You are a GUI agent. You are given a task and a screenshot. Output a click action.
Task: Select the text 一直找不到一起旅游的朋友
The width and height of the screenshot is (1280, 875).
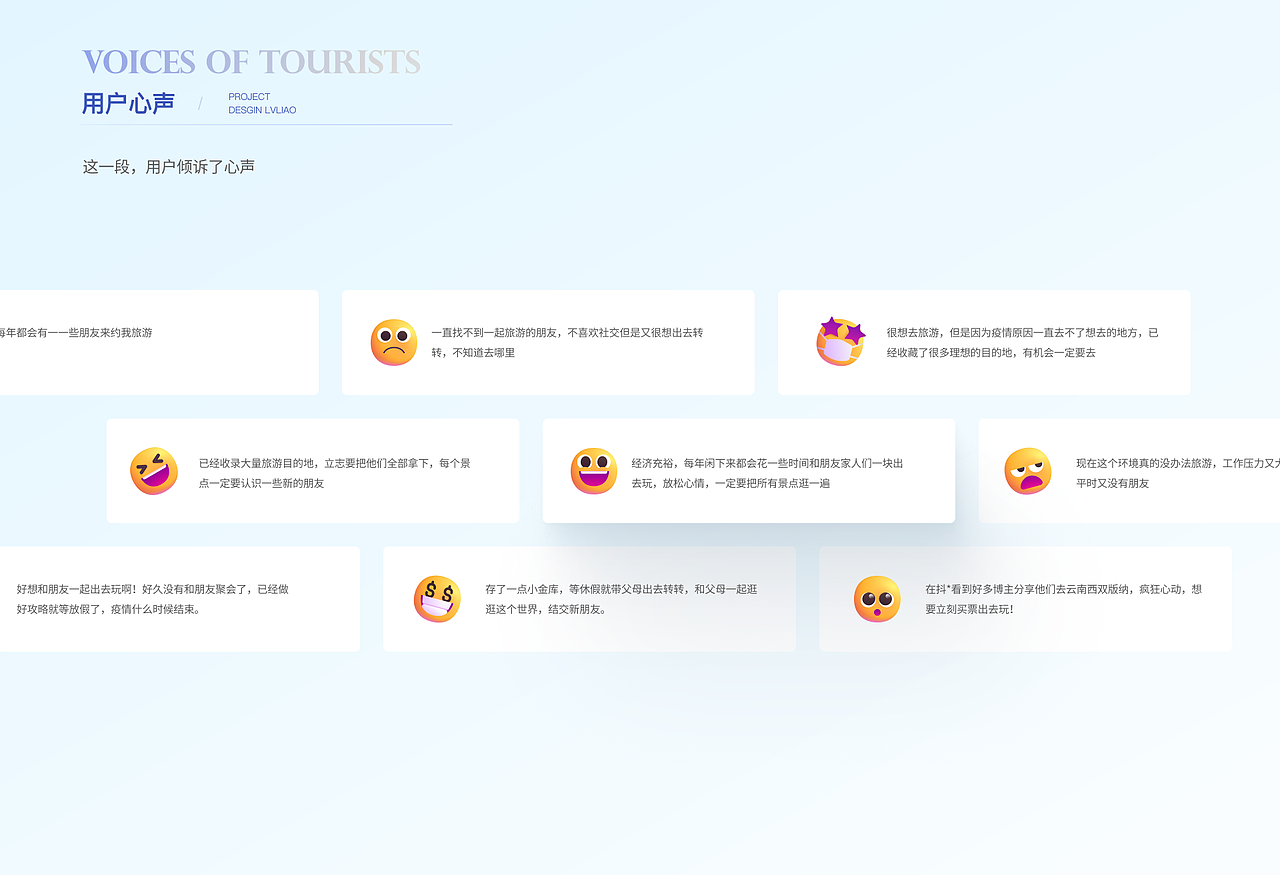pyautogui.click(x=496, y=333)
